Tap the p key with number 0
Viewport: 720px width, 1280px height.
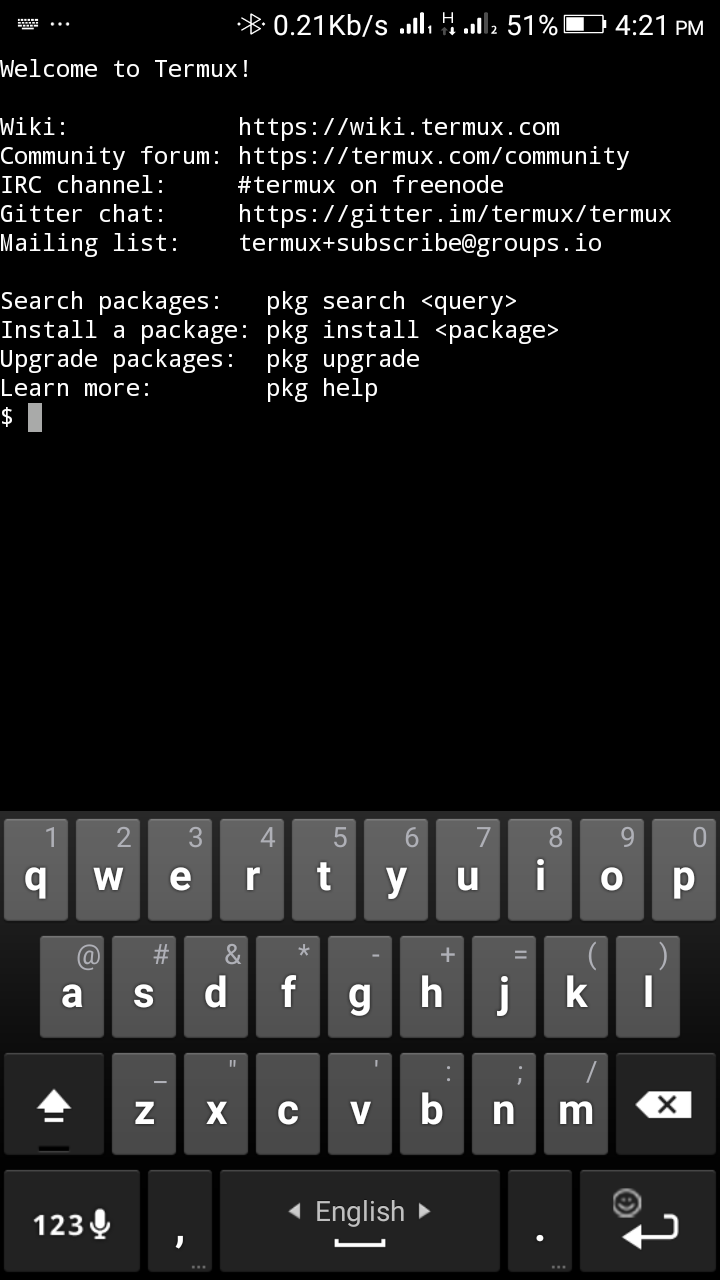point(684,870)
